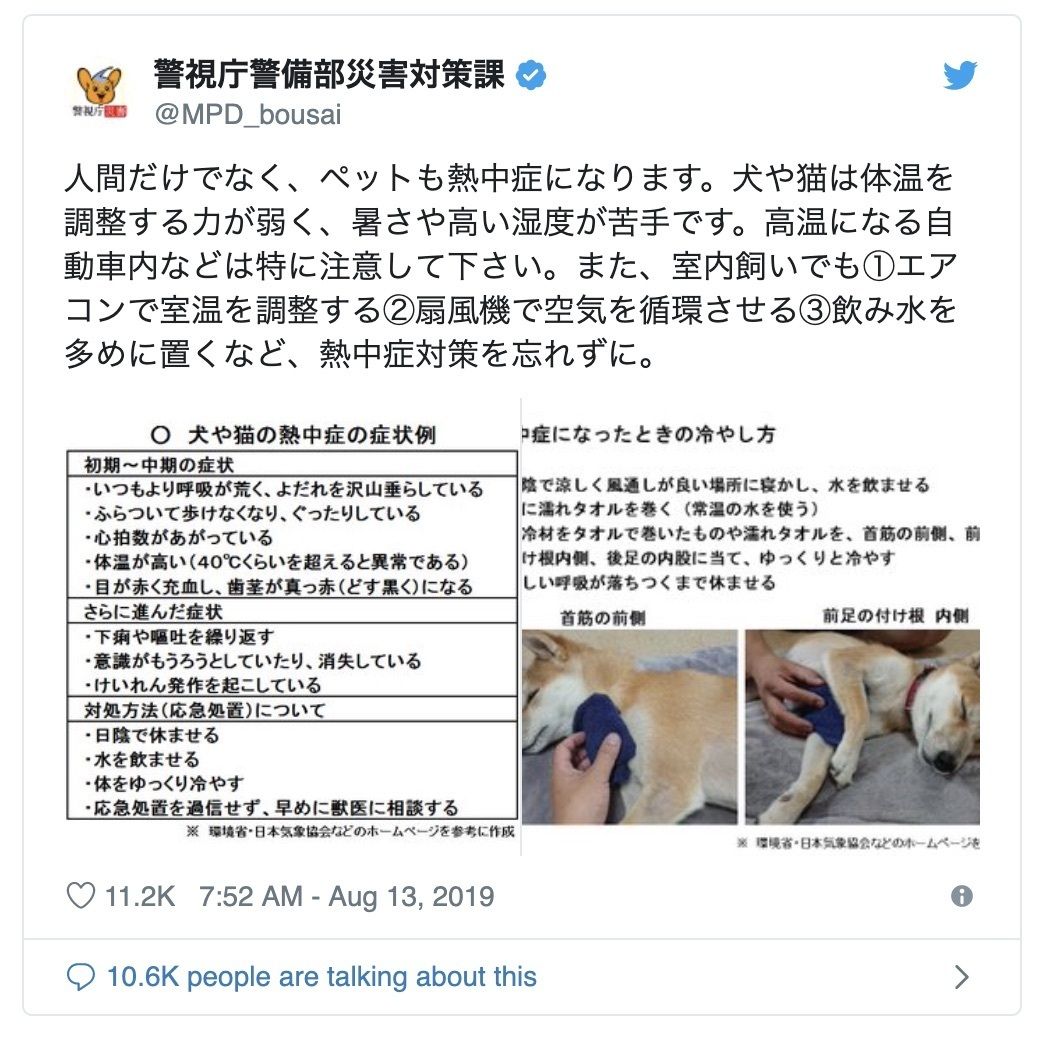Click the さらに進んだ症状 section heading
The image size is (1042, 1038).
(x=153, y=611)
